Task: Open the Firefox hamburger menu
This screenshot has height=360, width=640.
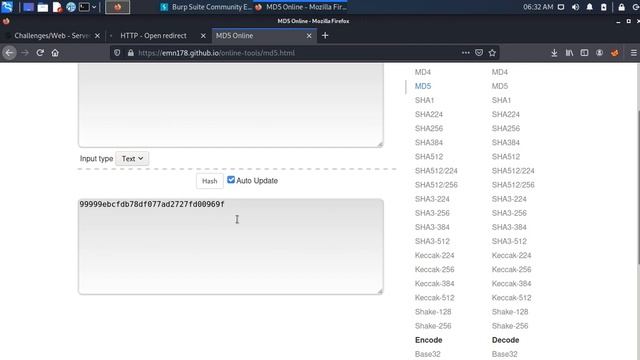Action: point(633,53)
